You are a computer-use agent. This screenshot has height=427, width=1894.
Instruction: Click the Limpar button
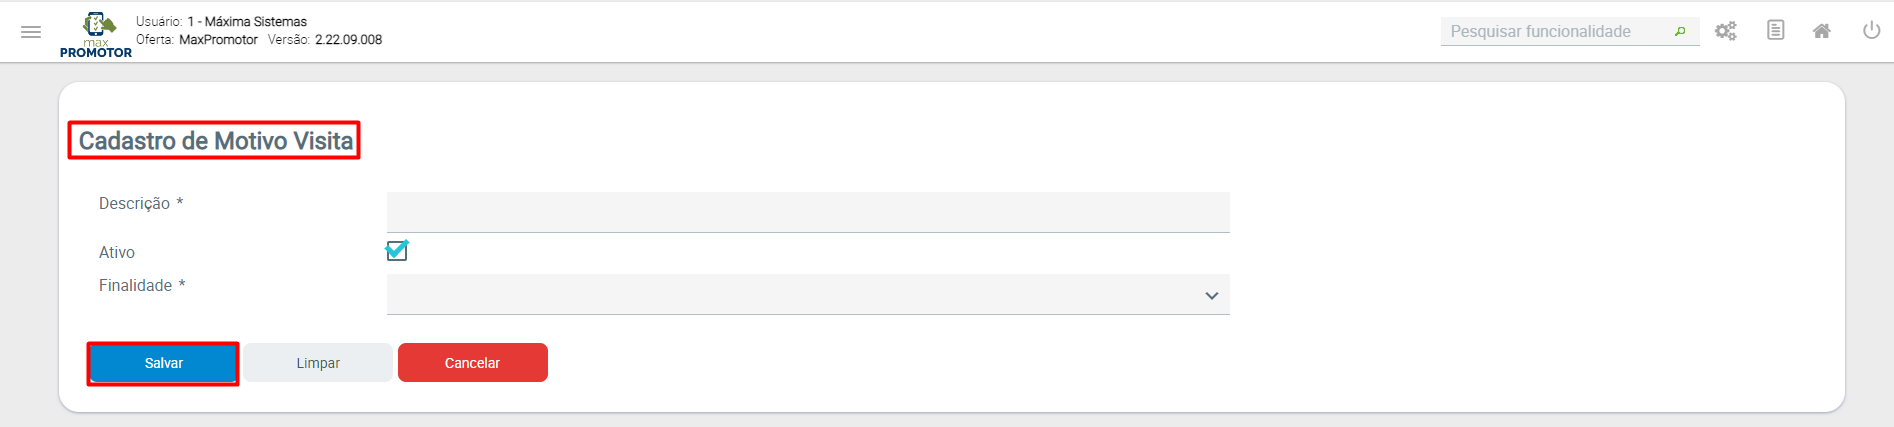318,363
